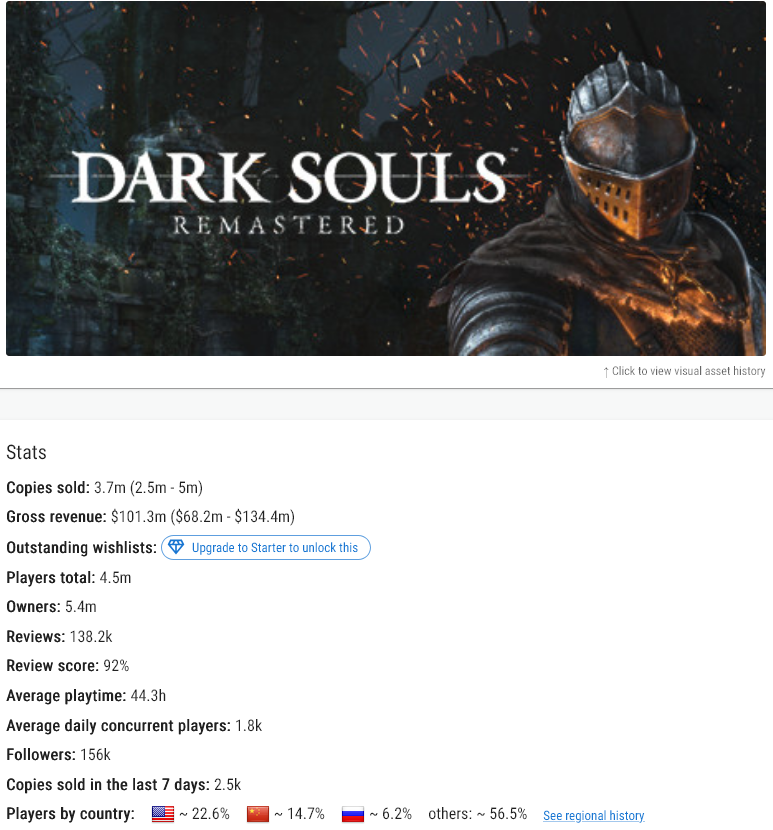Click the diamond icon in the upgrade button
The image size is (773, 830).
click(x=176, y=547)
